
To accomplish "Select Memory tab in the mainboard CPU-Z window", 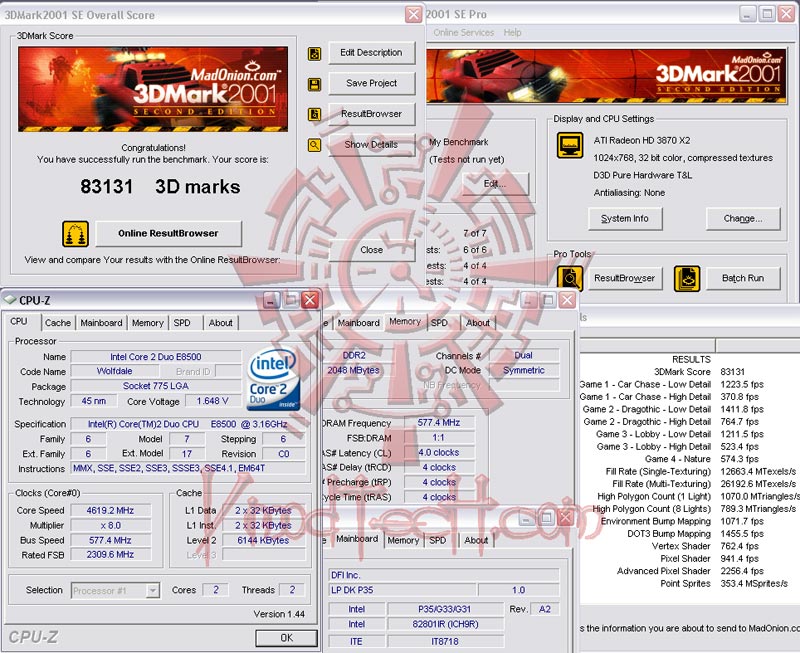I will coord(403,540).
